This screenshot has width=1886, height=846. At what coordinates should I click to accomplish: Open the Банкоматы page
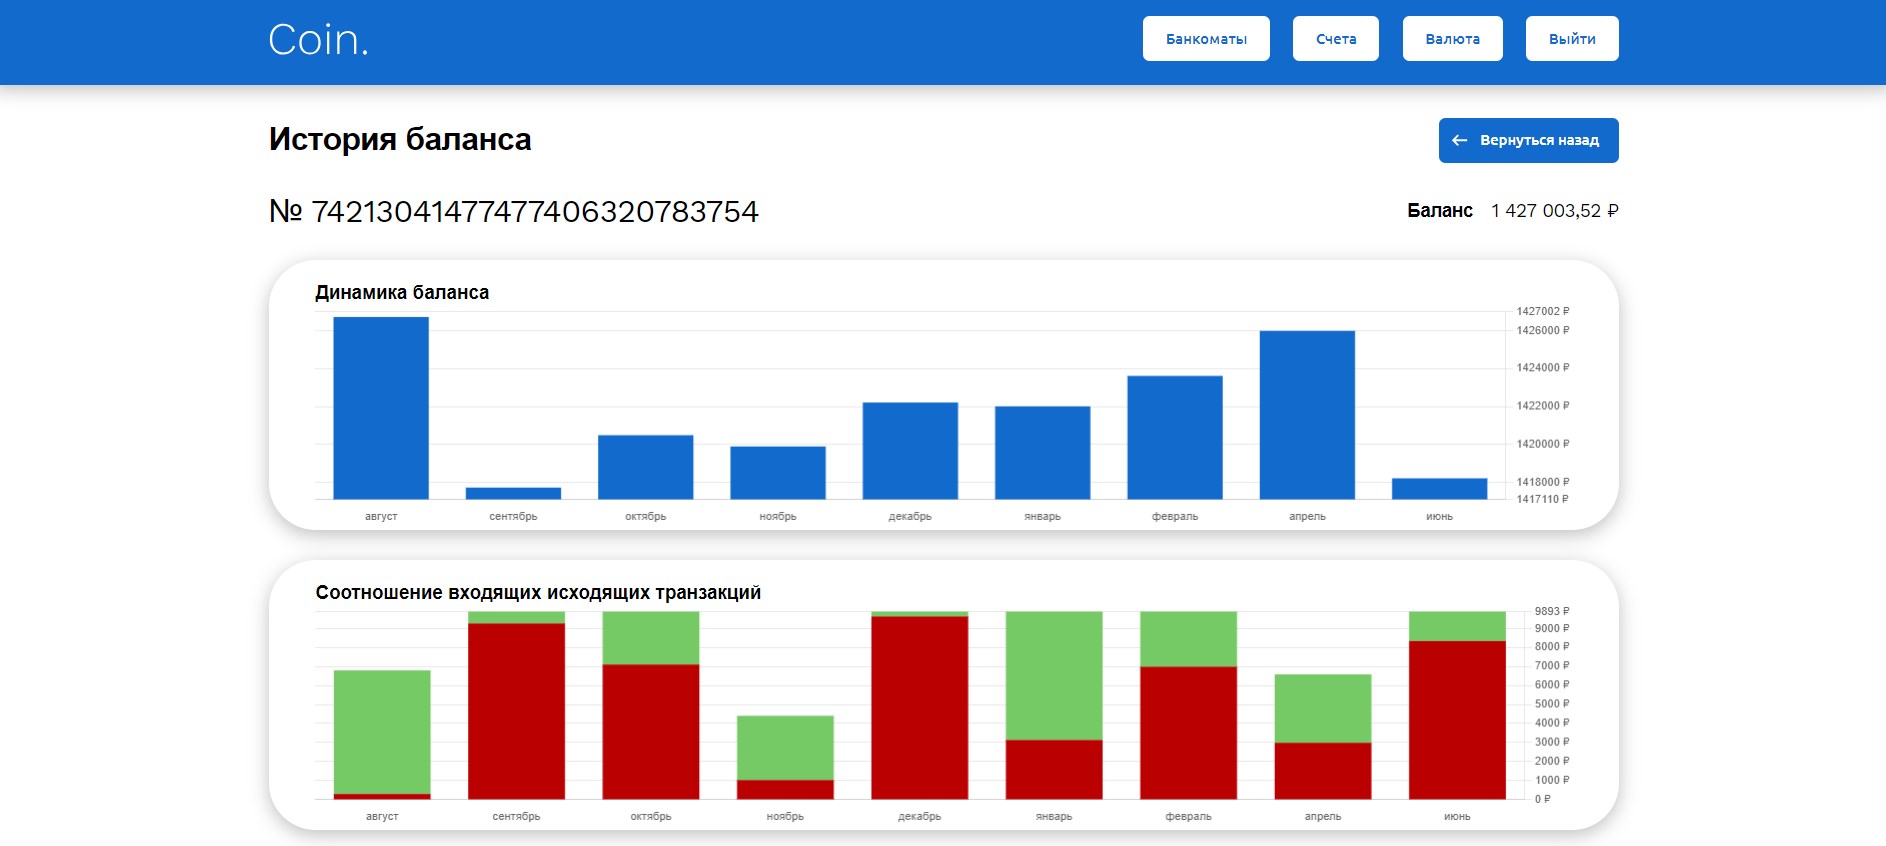click(1206, 39)
